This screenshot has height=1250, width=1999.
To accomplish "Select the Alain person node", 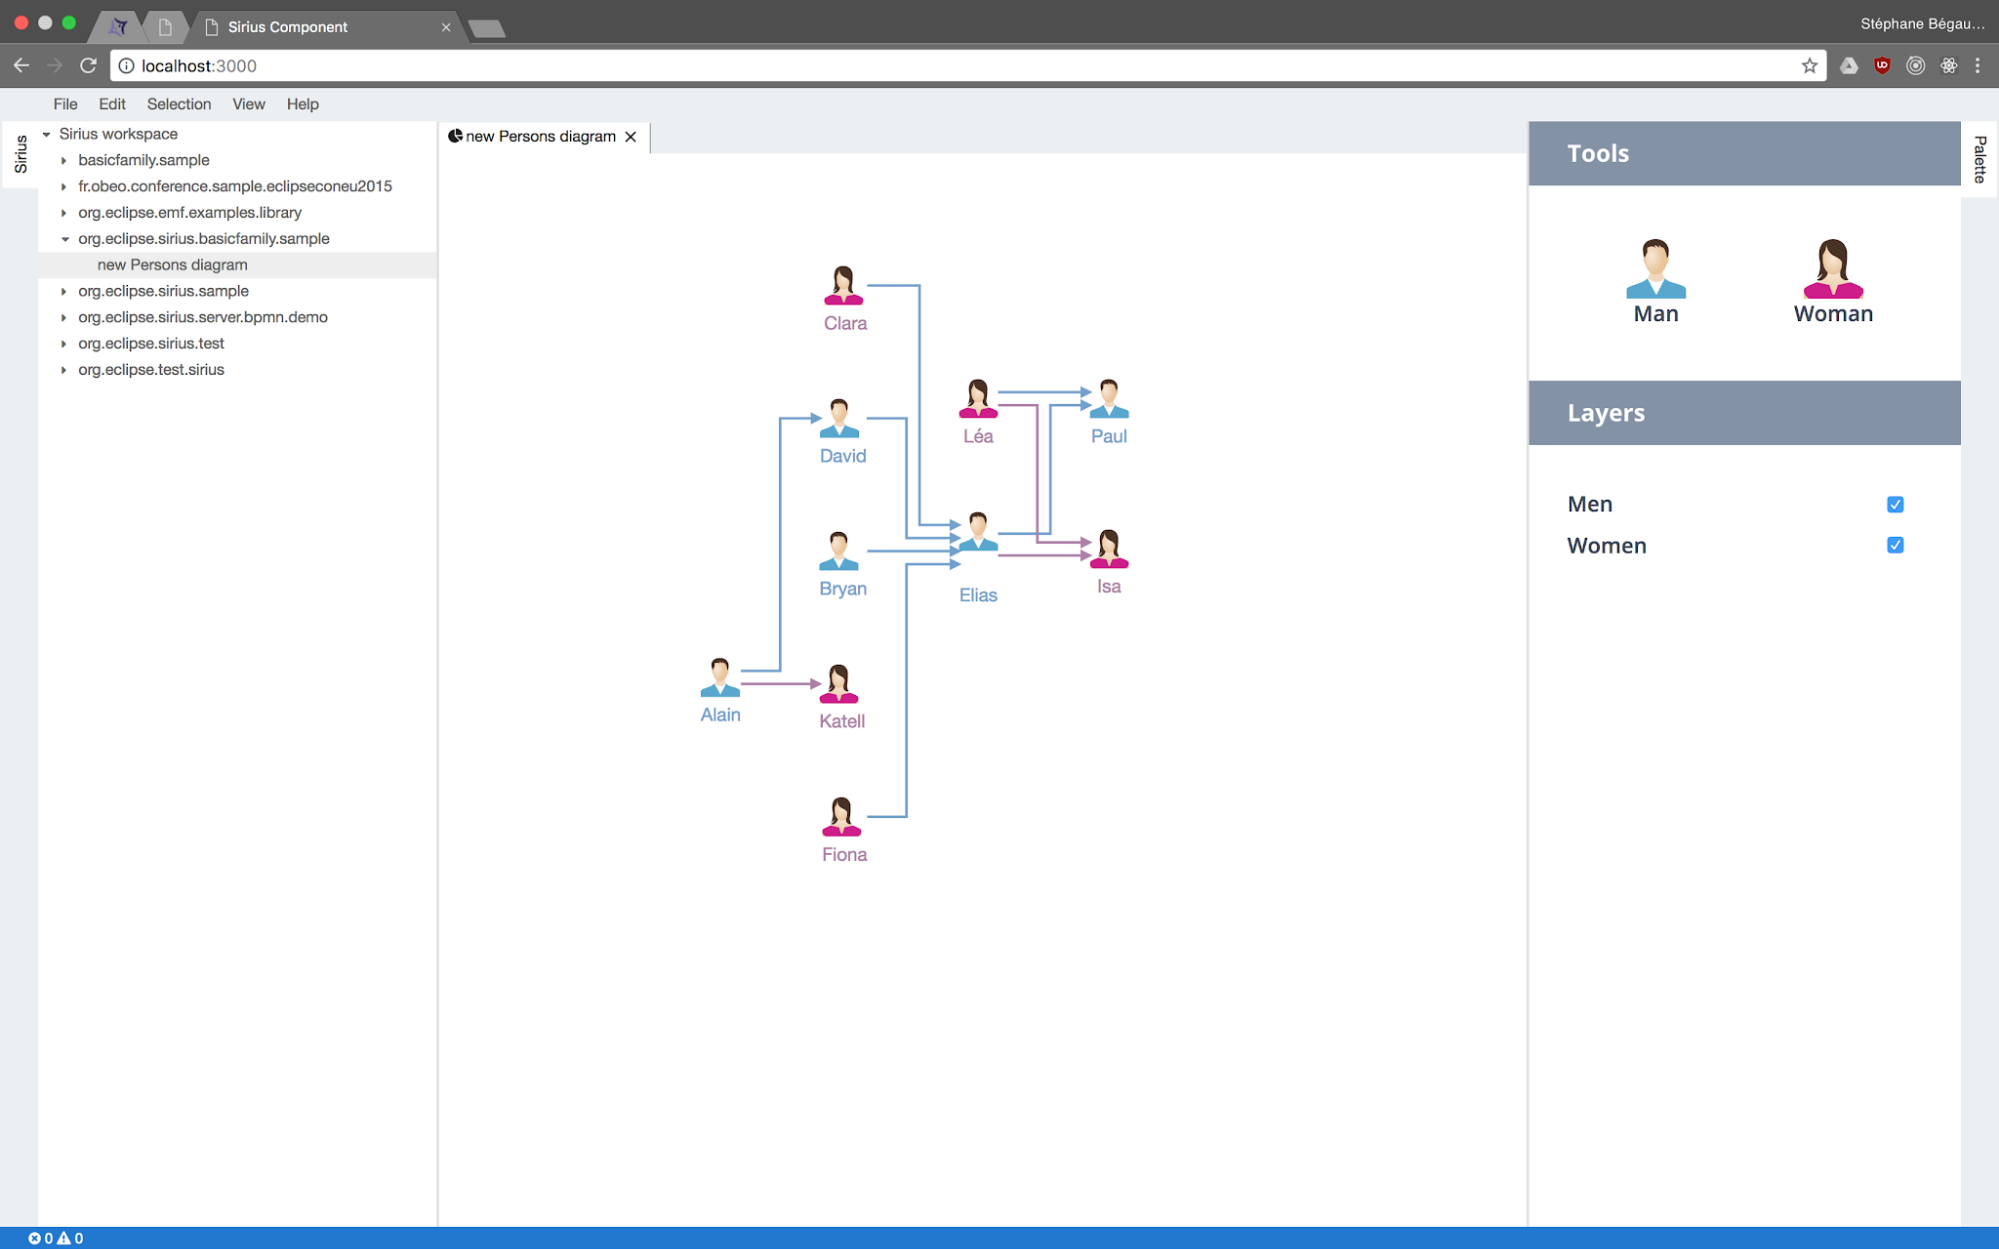I will (x=719, y=679).
